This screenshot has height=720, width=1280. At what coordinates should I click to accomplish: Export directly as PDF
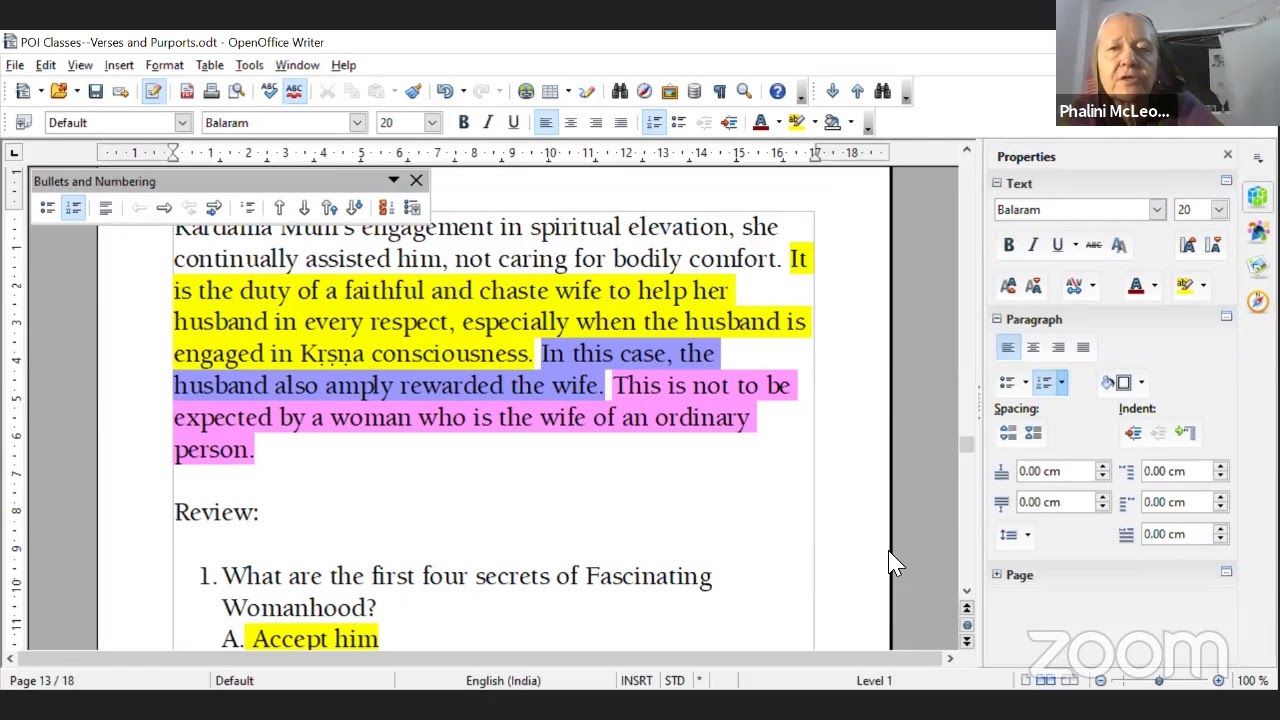click(x=187, y=92)
